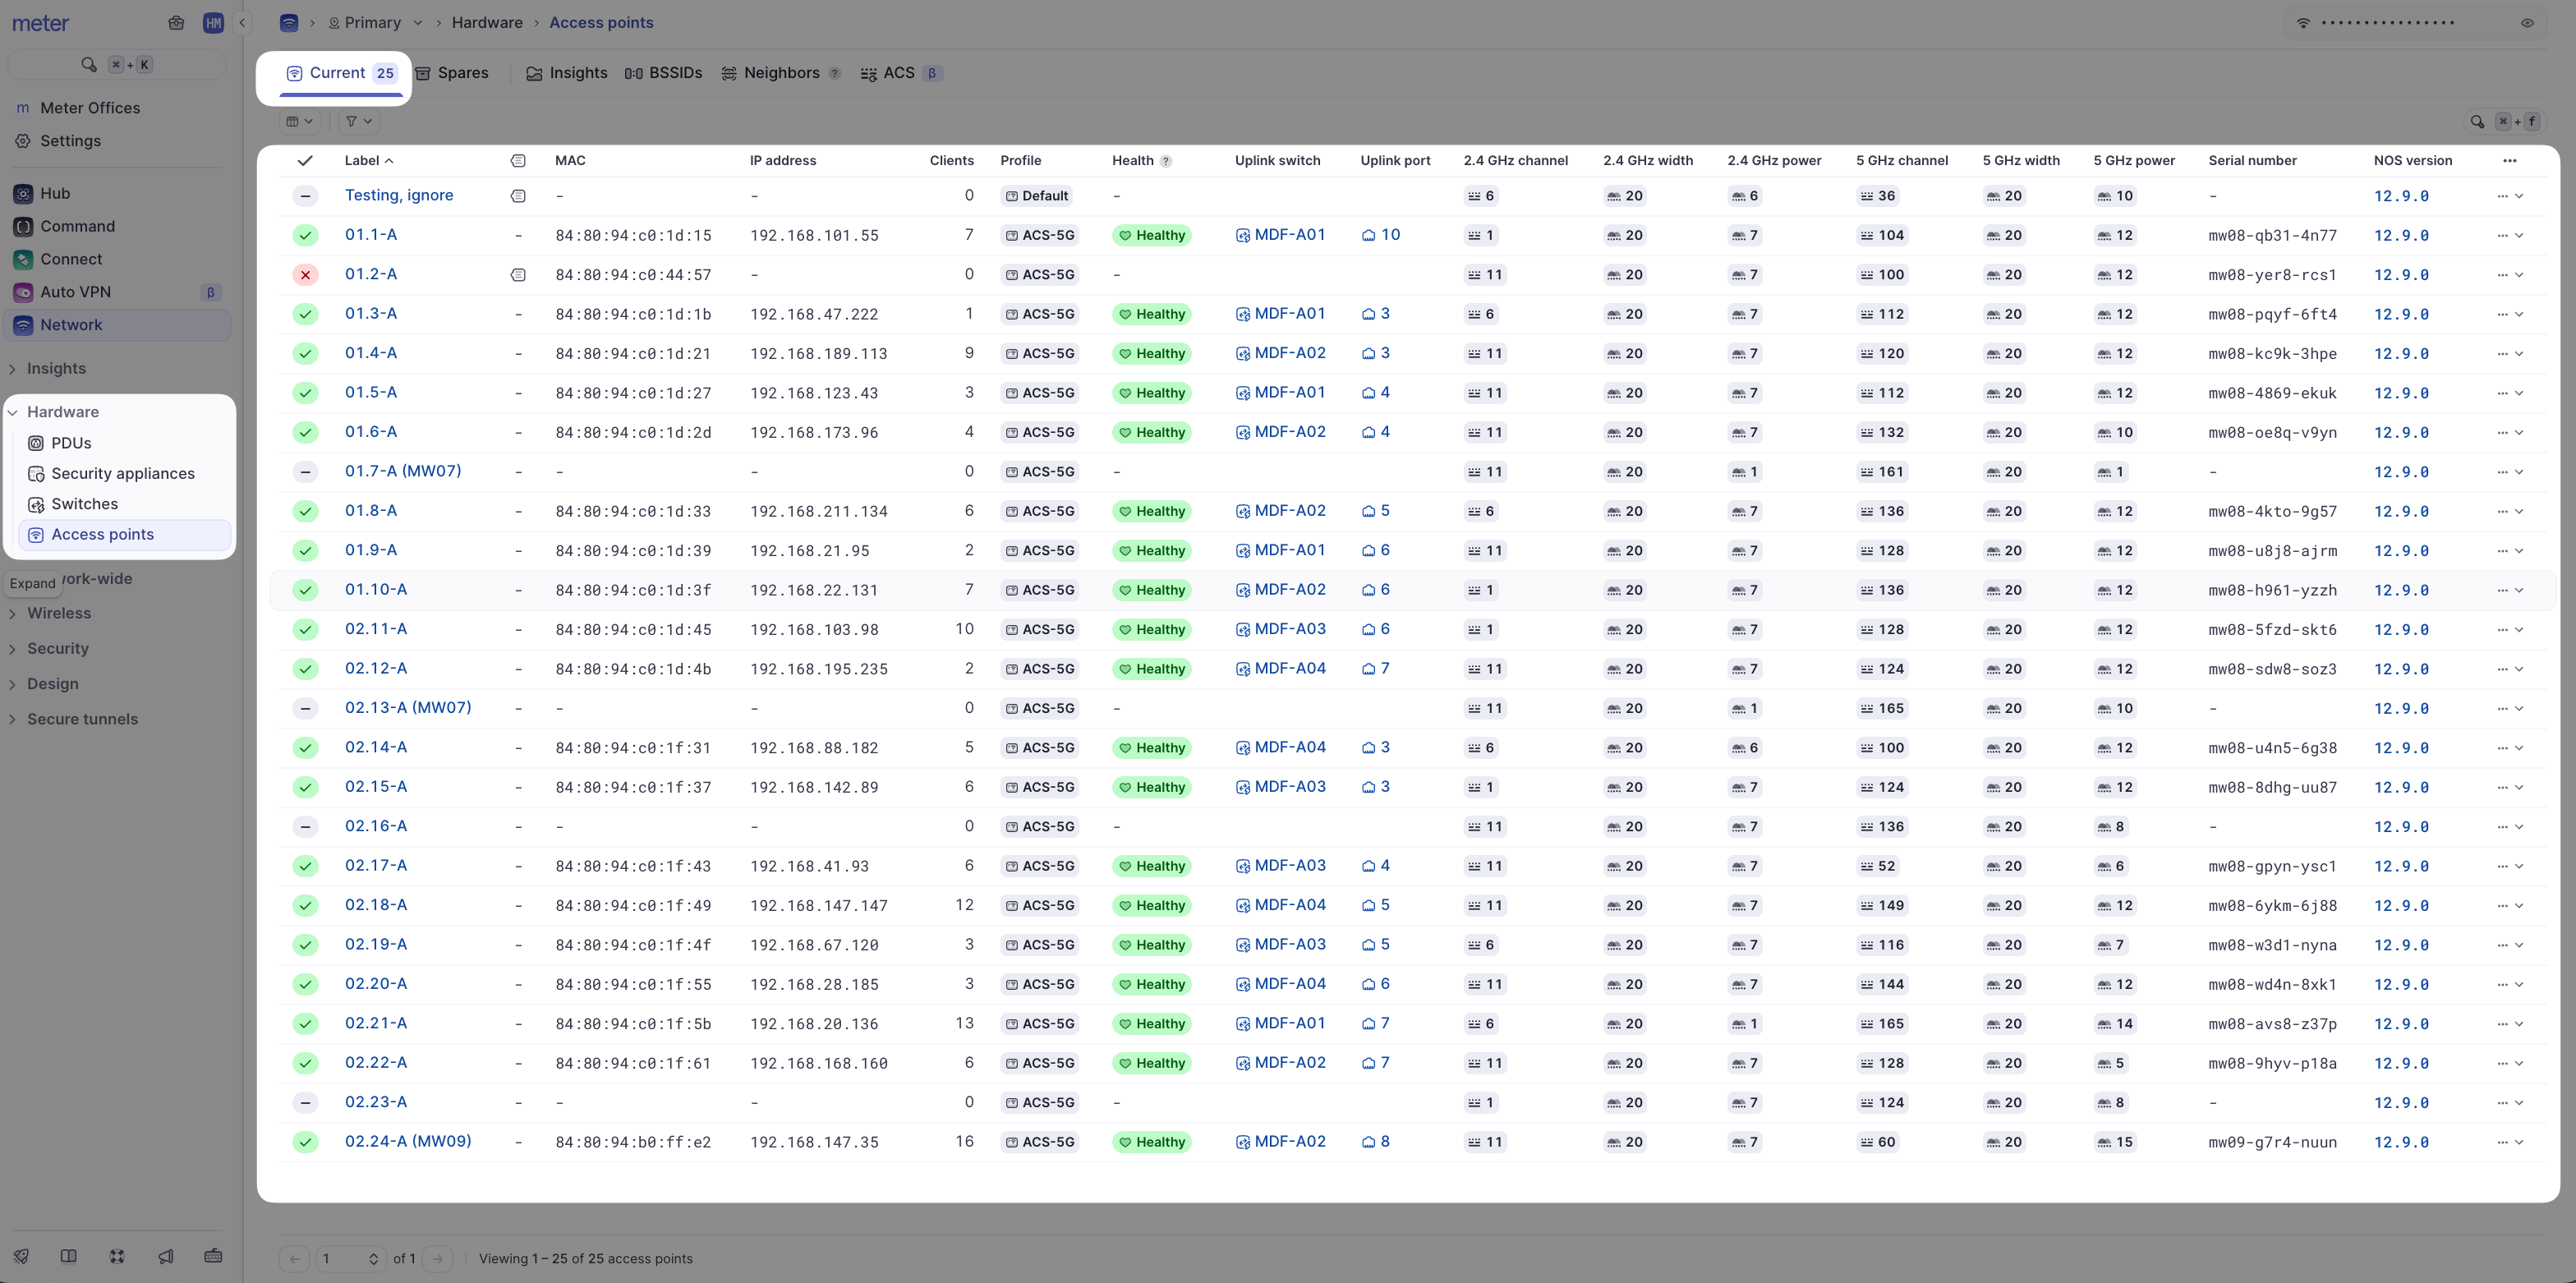The height and width of the screenshot is (1283, 2576).
Task: Open the keyboard shortcuts icon in bottom bar
Action: [213, 1256]
